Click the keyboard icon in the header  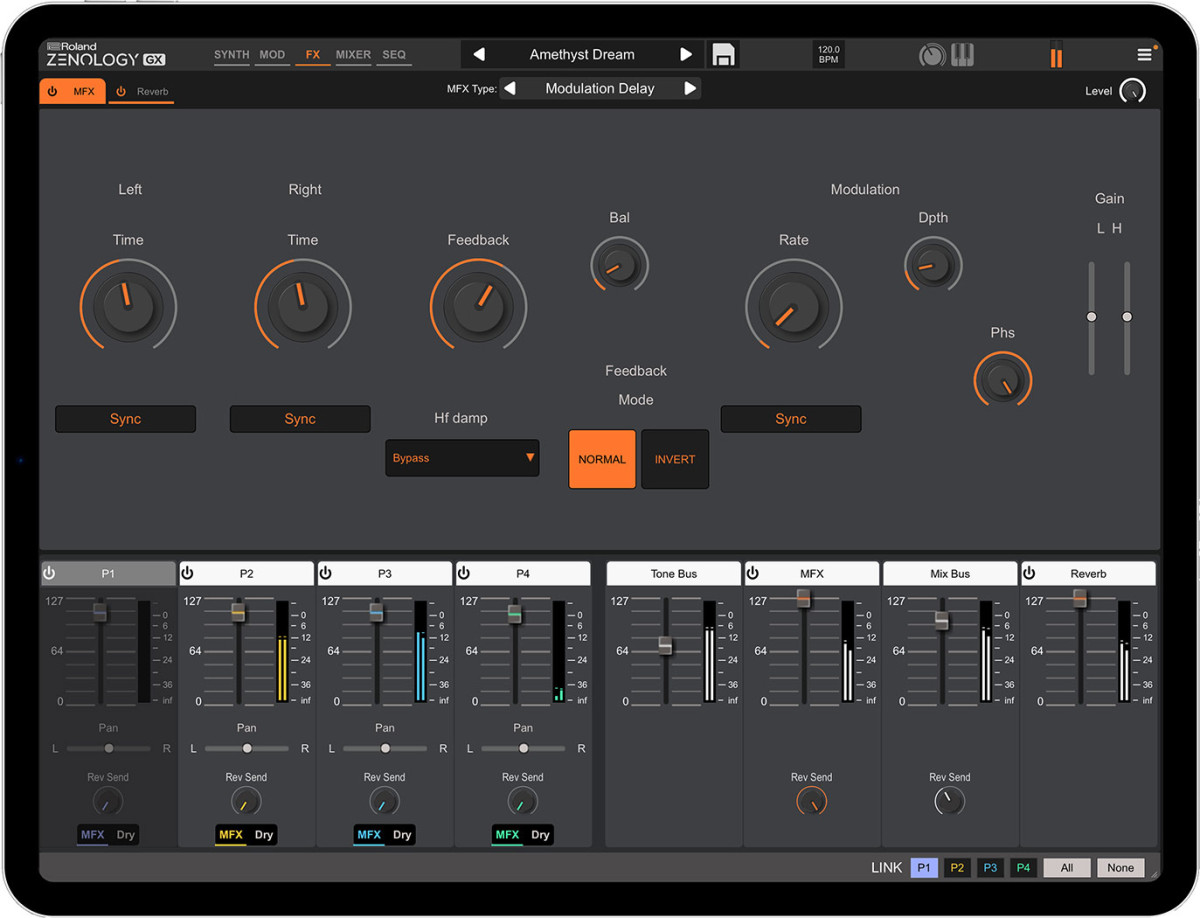[962, 55]
